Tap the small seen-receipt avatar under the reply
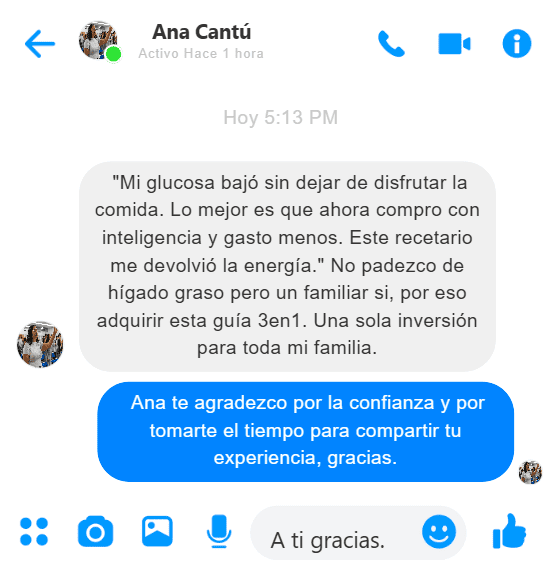Screen dimensions: 557x574 pos(530,473)
